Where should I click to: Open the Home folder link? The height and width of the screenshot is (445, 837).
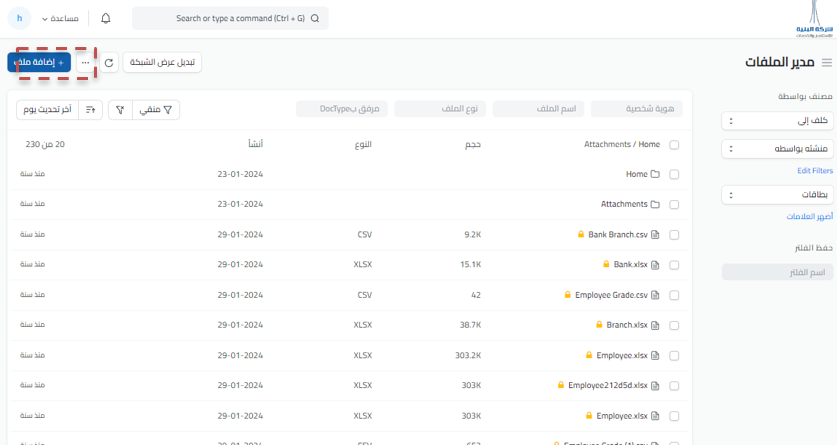636,174
